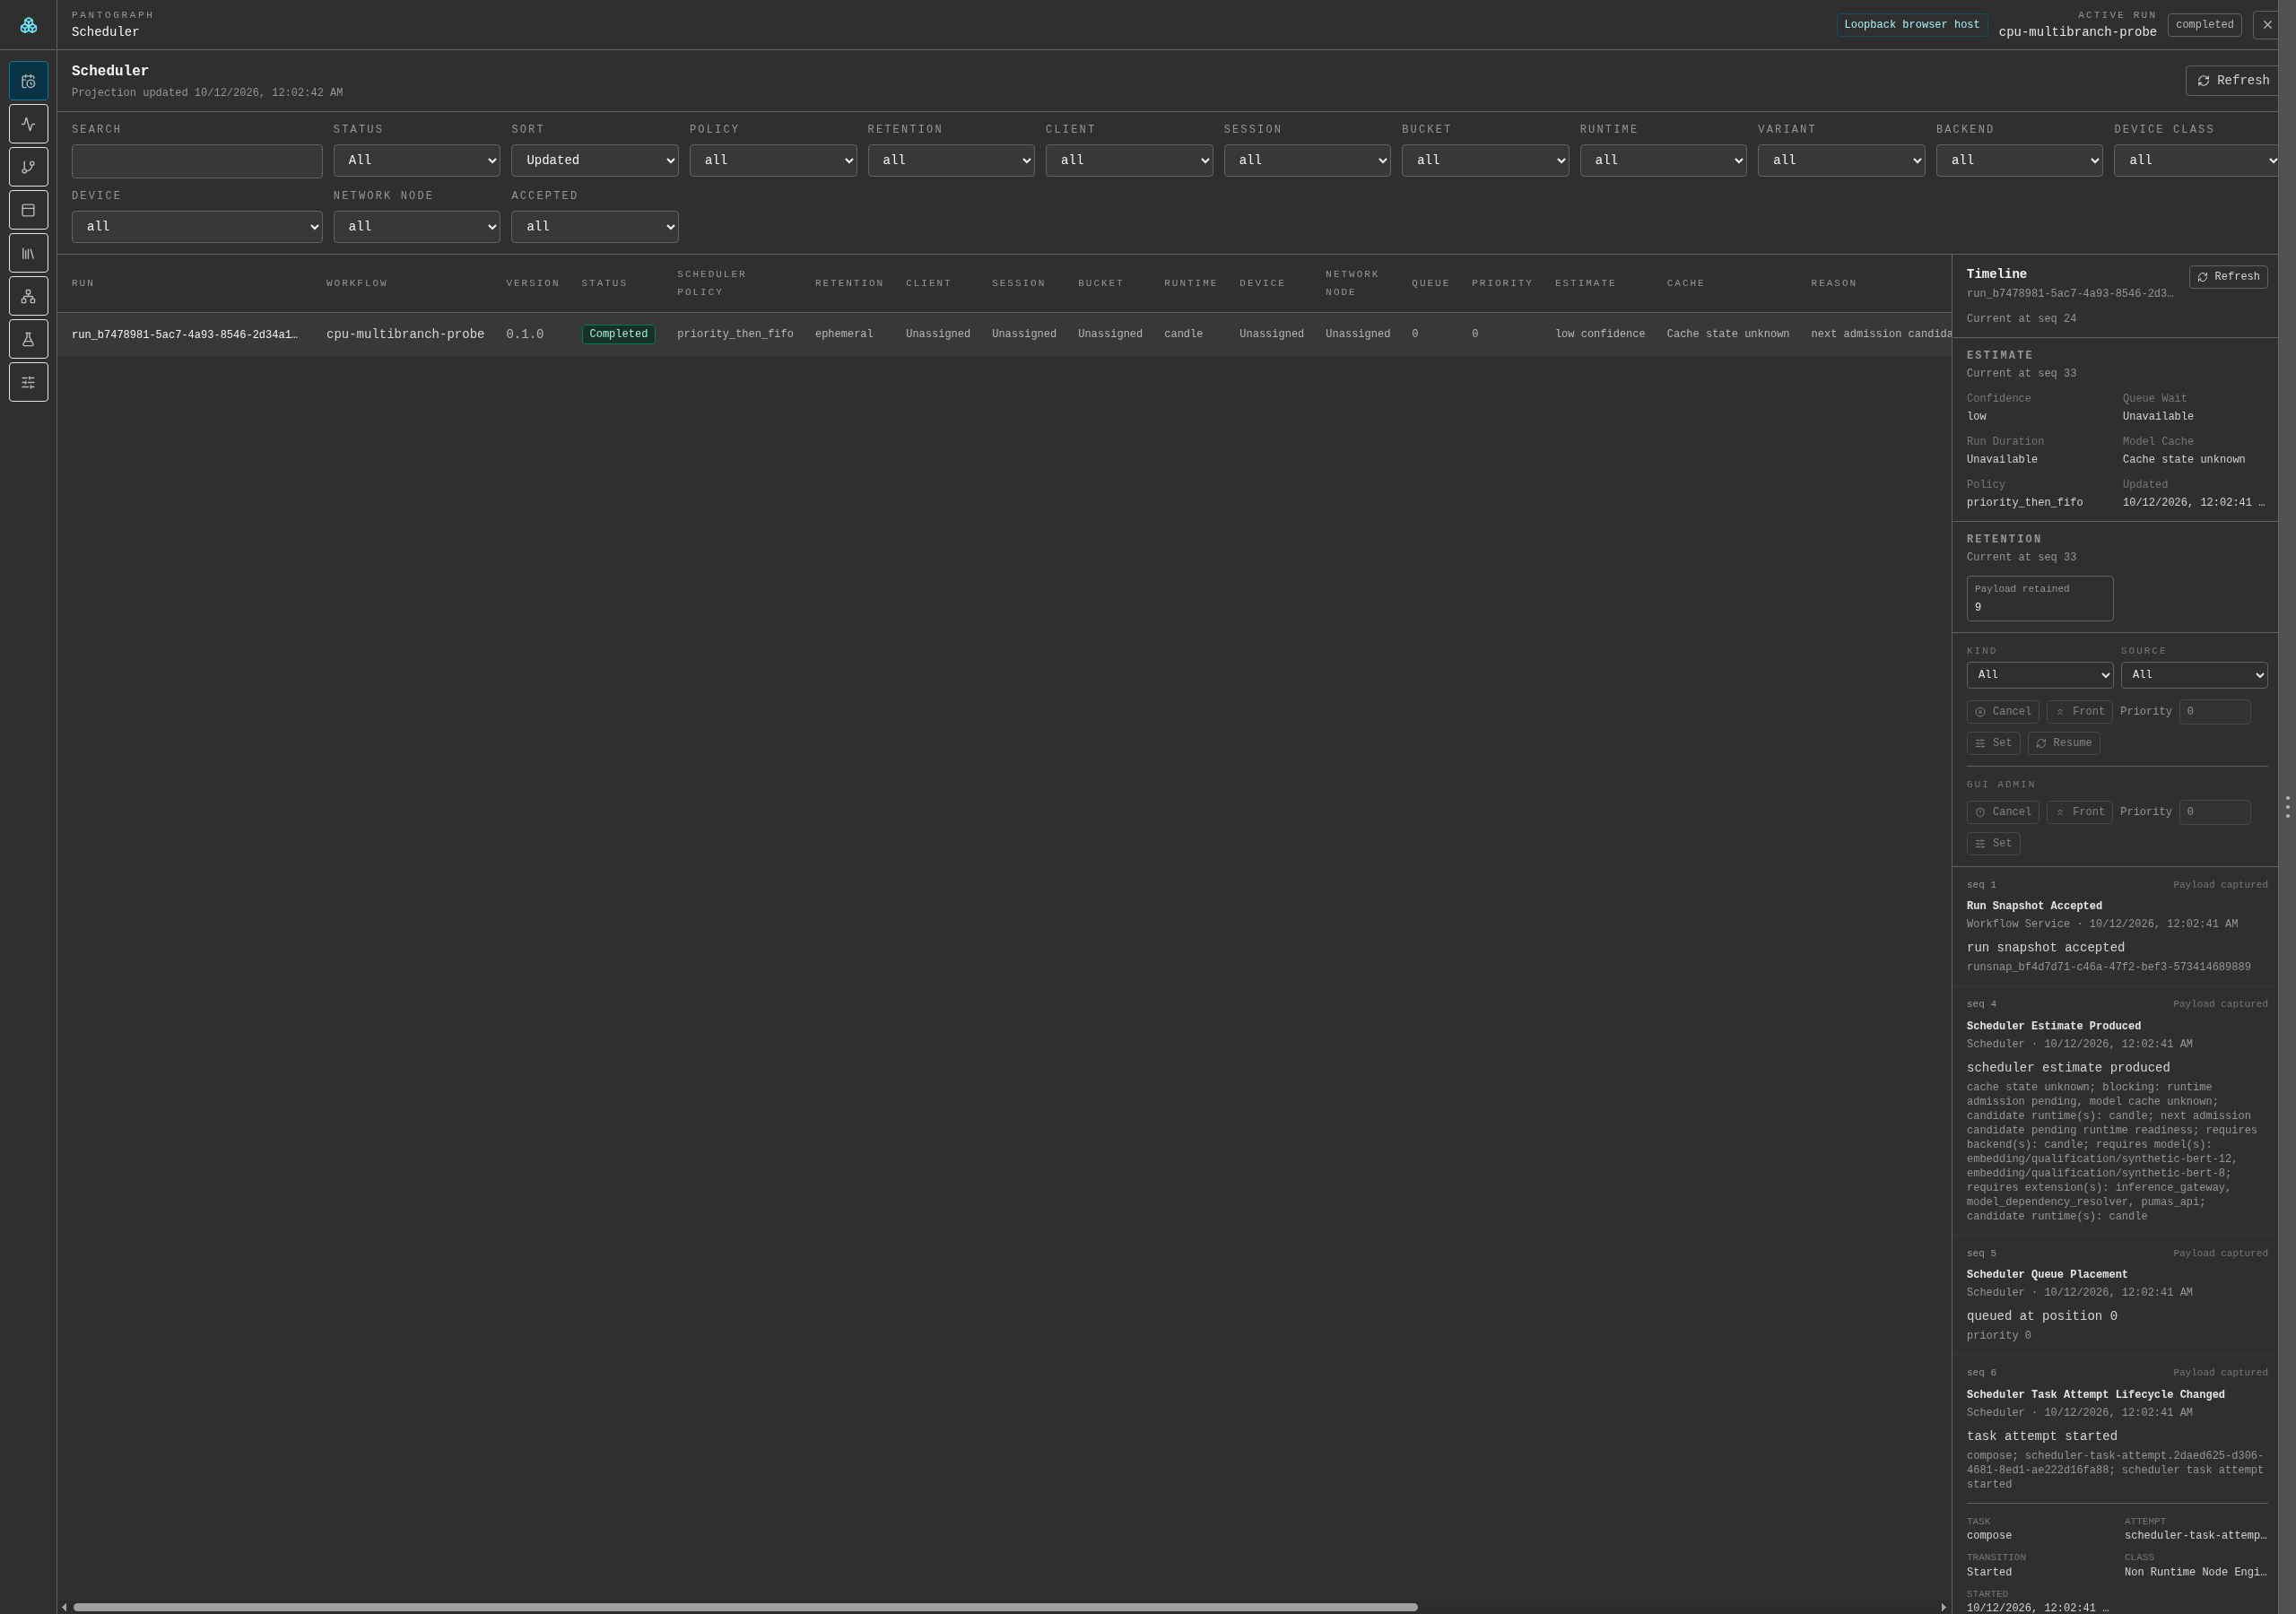This screenshot has width=2296, height=1614.
Task: Open the window panel sidebar icon
Action: click(28, 210)
